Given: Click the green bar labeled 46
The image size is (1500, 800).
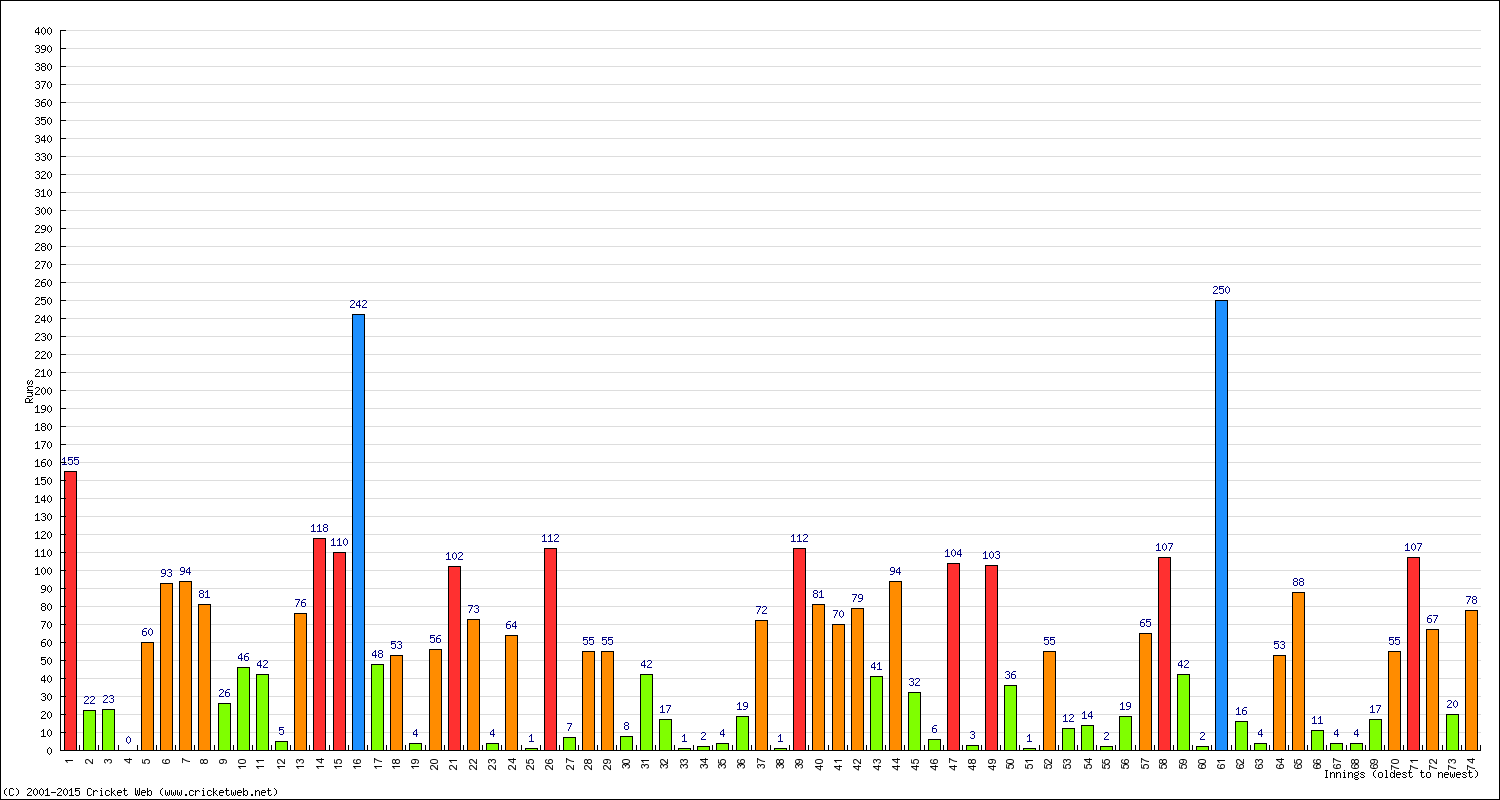Looking at the screenshot, I should tap(243, 708).
